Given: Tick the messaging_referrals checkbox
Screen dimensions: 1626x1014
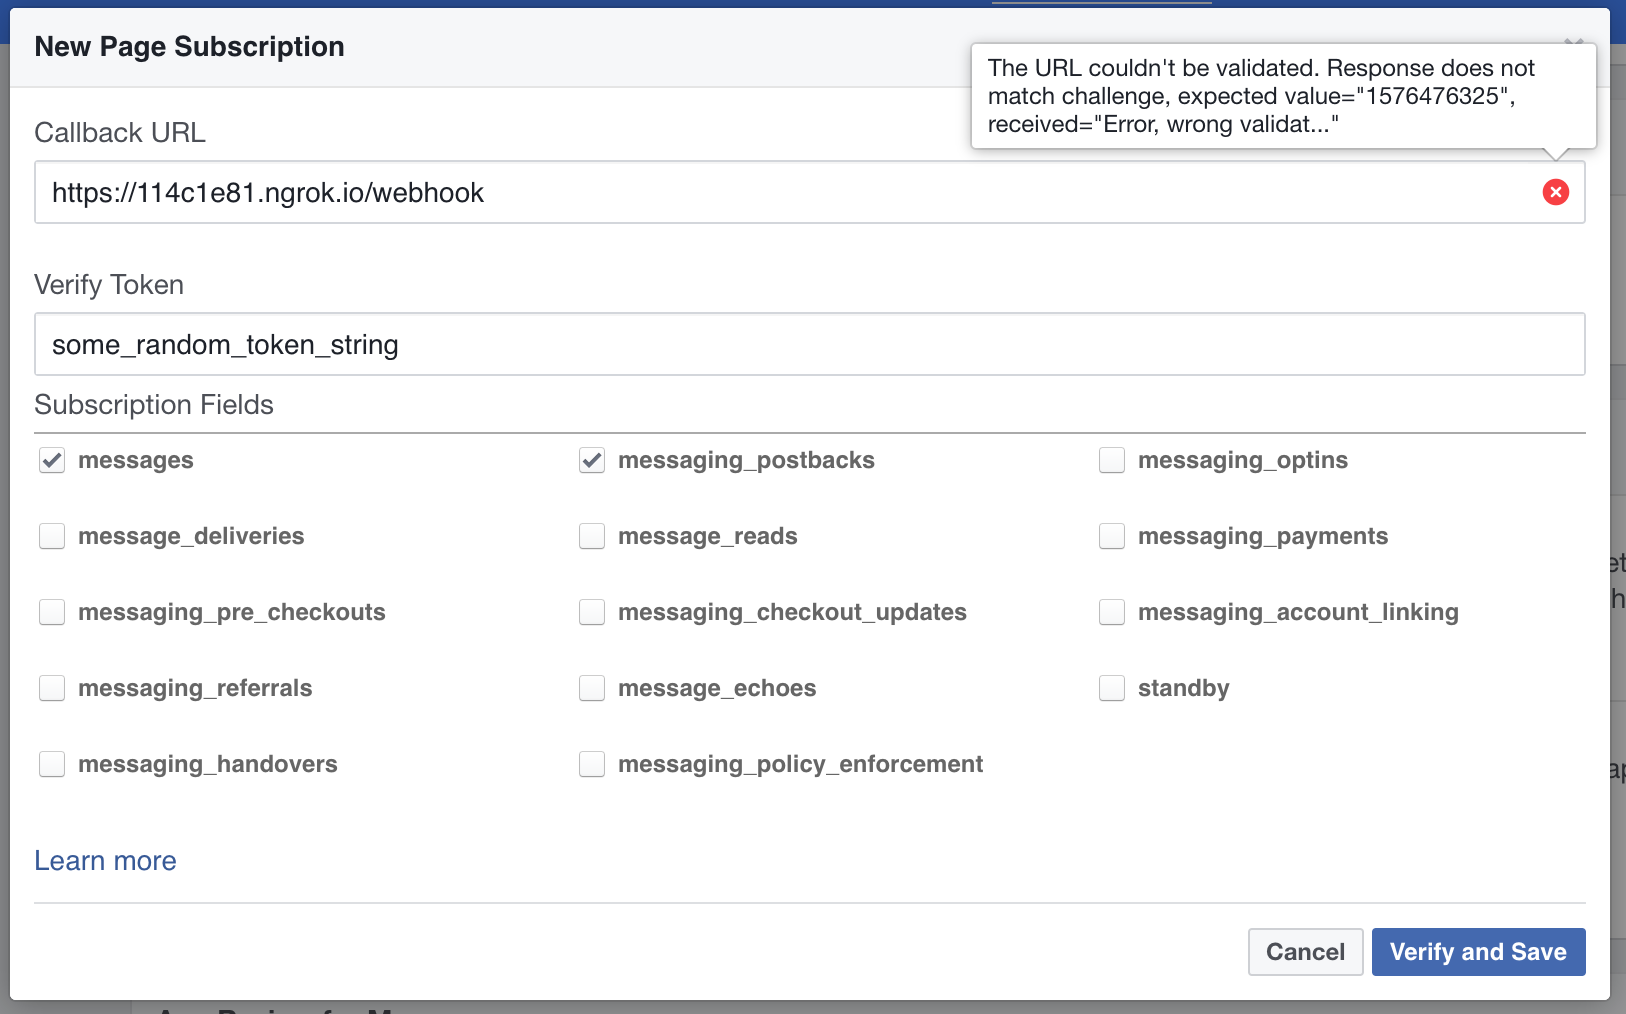Looking at the screenshot, I should pos(52,688).
